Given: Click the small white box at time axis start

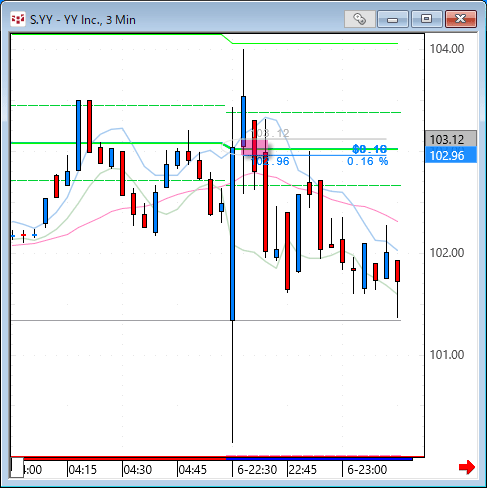Looking at the screenshot, I should click(17, 468).
